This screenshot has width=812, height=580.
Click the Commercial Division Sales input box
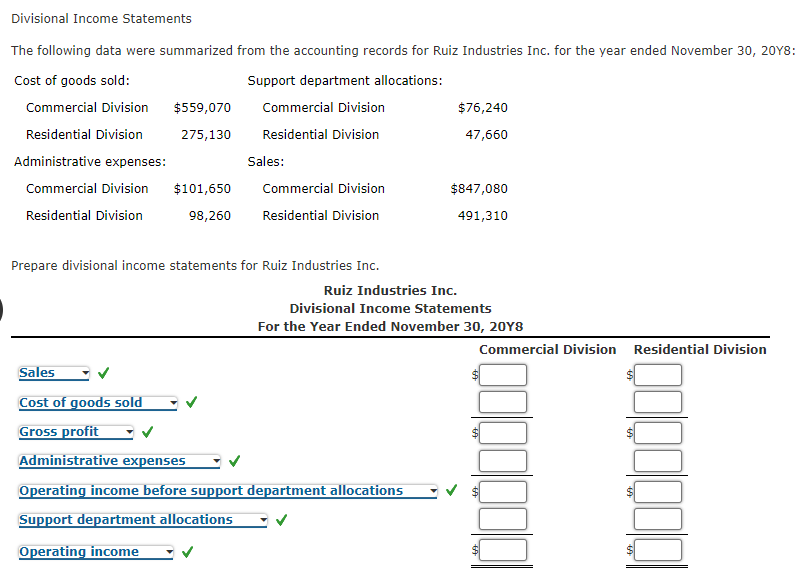(503, 374)
